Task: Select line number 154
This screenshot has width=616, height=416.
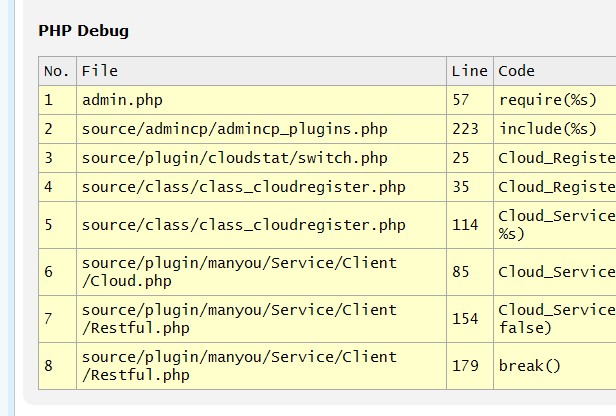Action: tap(465, 319)
